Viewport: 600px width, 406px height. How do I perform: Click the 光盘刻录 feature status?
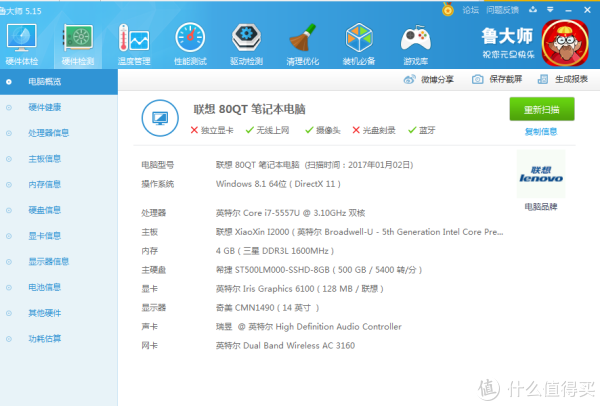[373, 130]
